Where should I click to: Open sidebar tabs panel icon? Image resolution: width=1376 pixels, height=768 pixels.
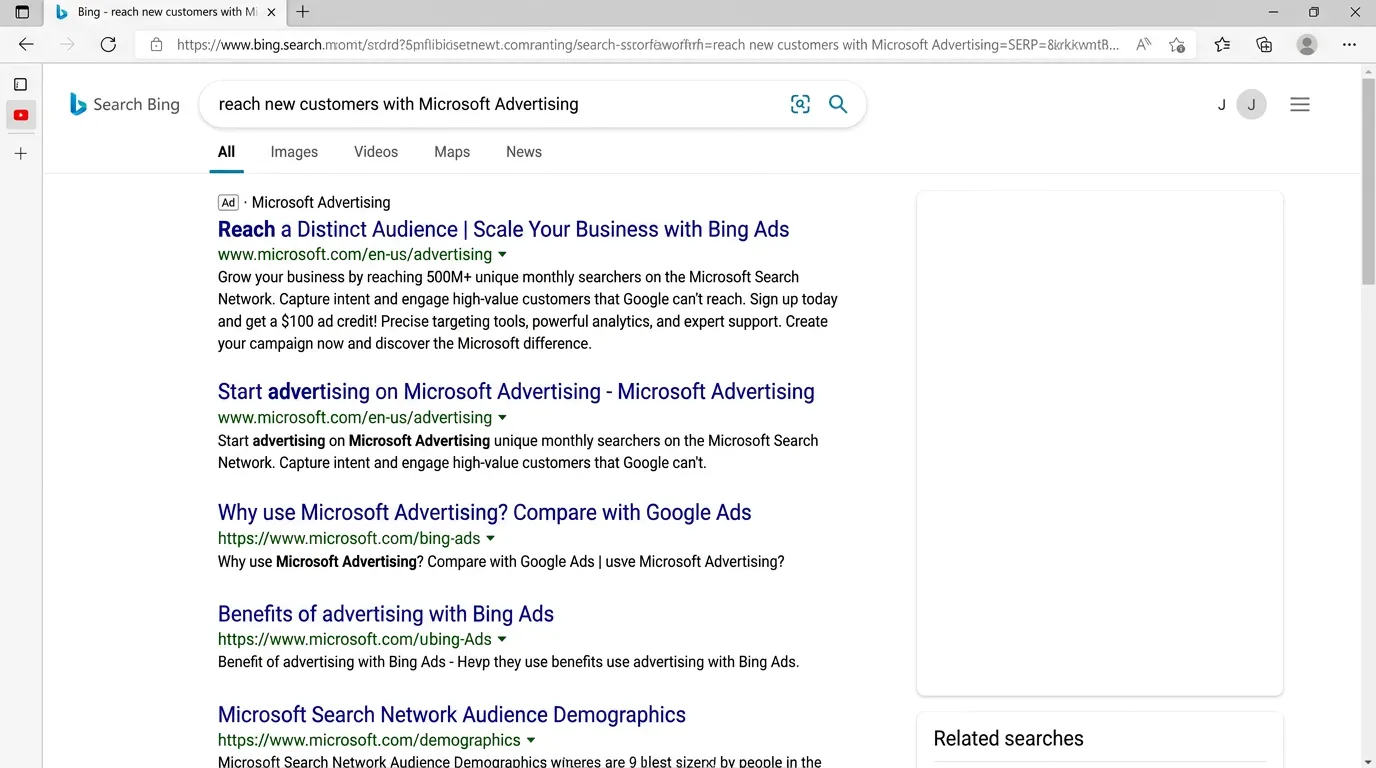pyautogui.click(x=20, y=84)
